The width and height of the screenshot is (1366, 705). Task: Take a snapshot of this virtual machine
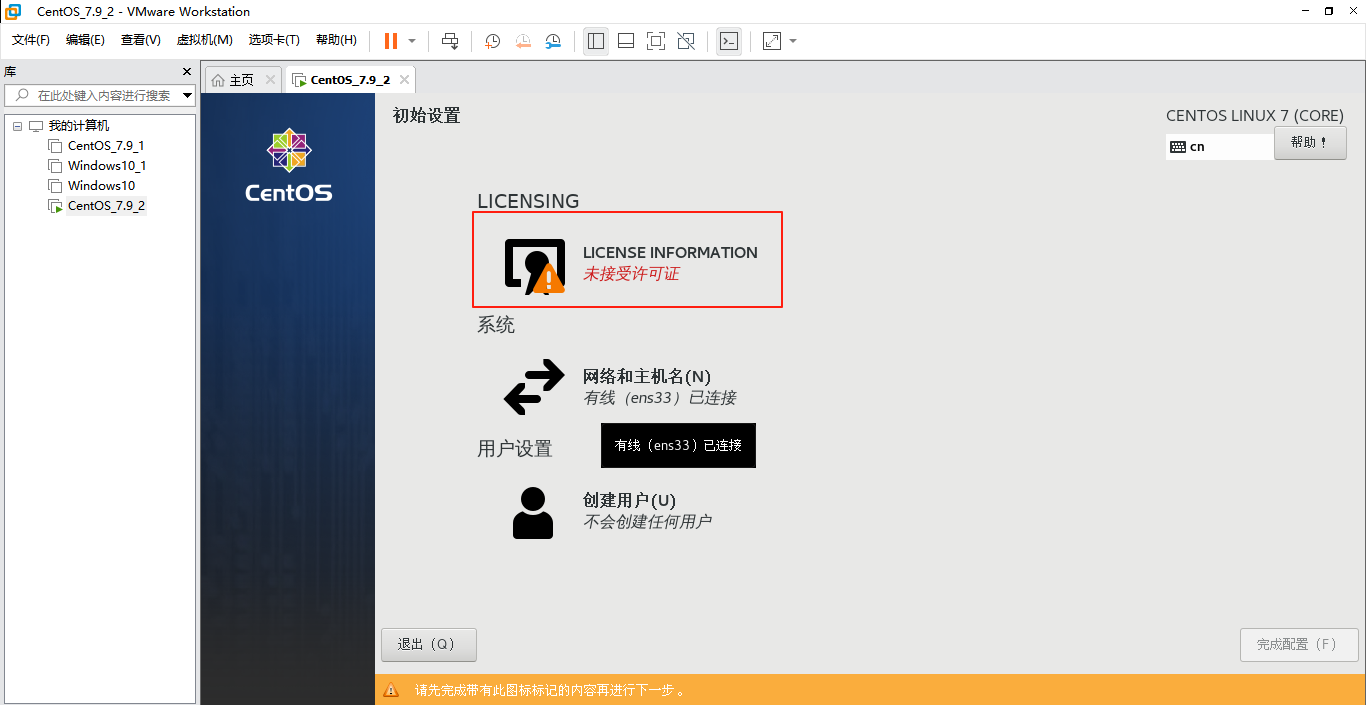pos(491,41)
